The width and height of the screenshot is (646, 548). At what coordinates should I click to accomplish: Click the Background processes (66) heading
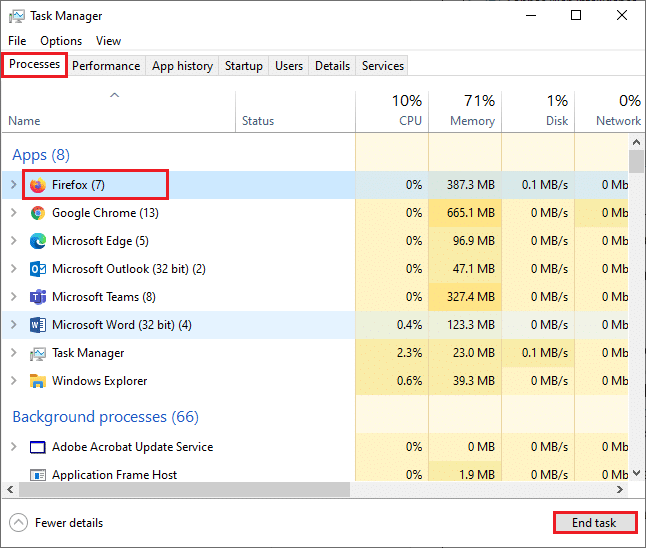(x=105, y=417)
